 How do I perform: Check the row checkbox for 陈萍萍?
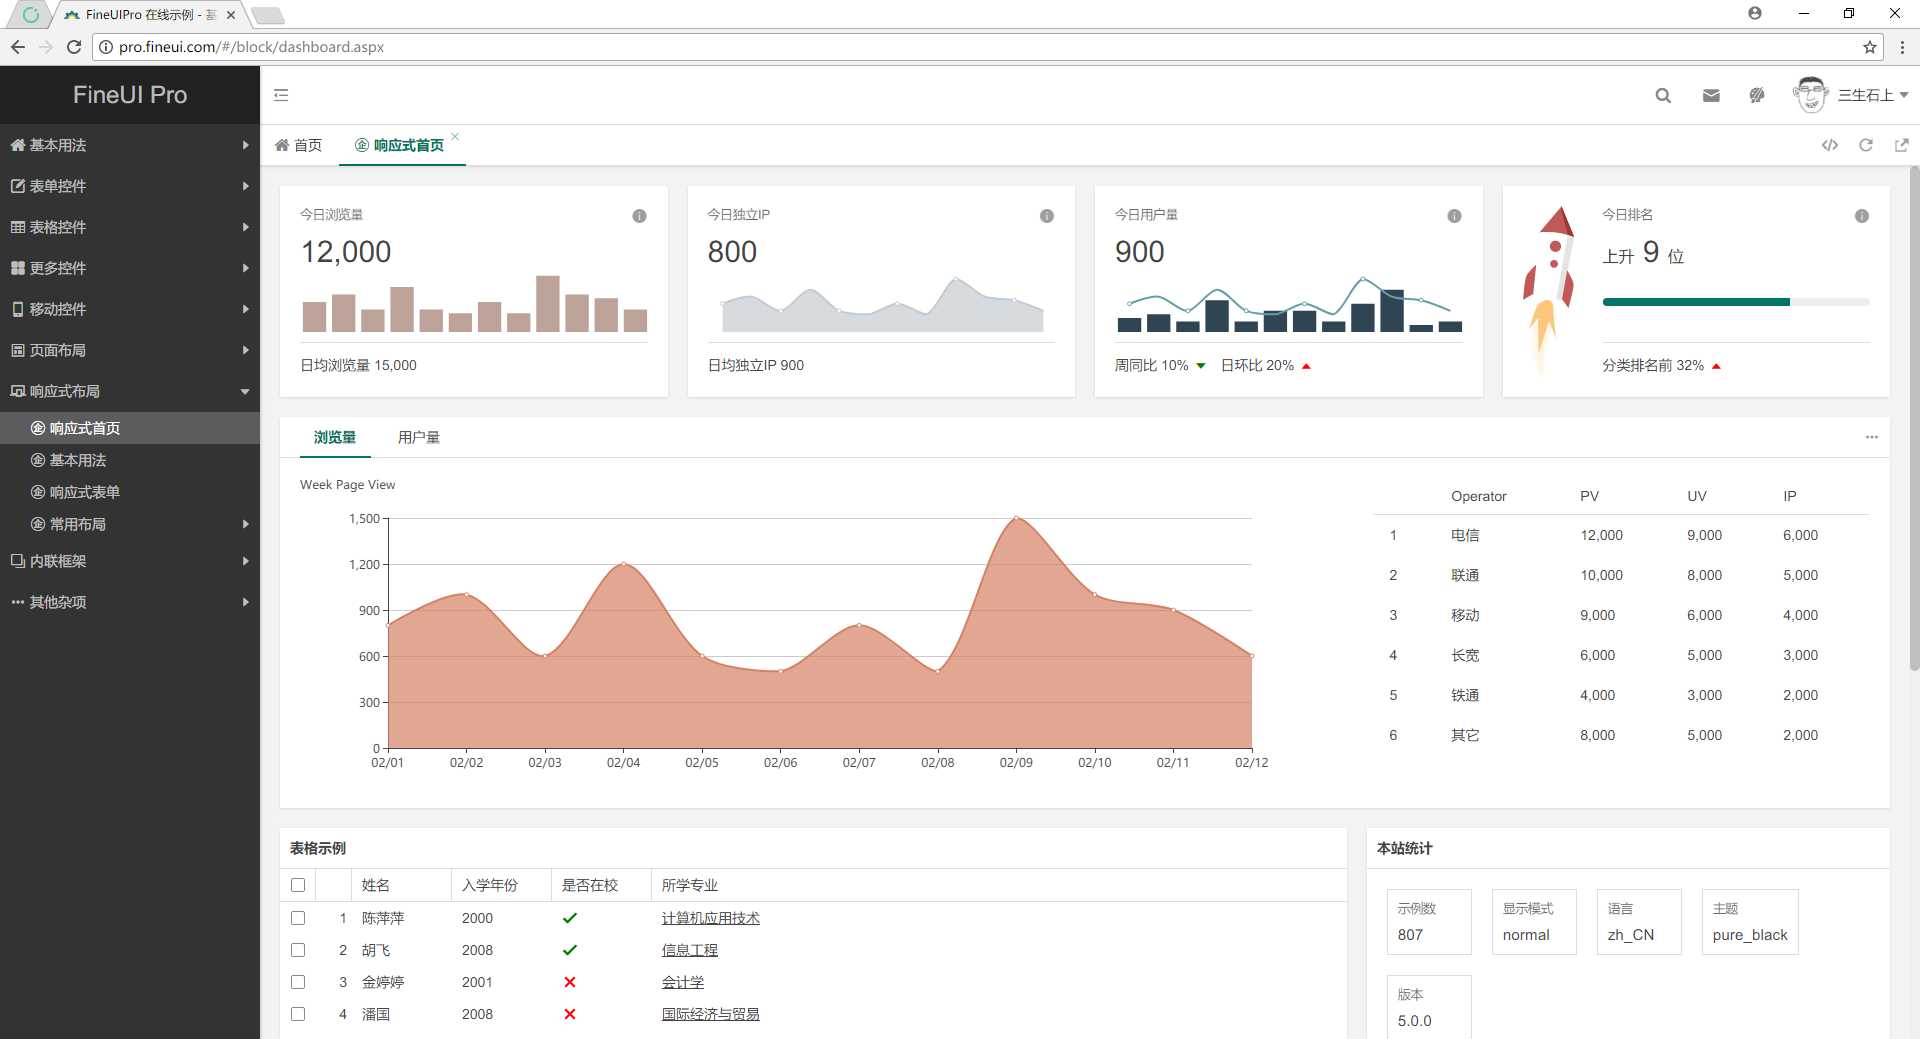(298, 918)
